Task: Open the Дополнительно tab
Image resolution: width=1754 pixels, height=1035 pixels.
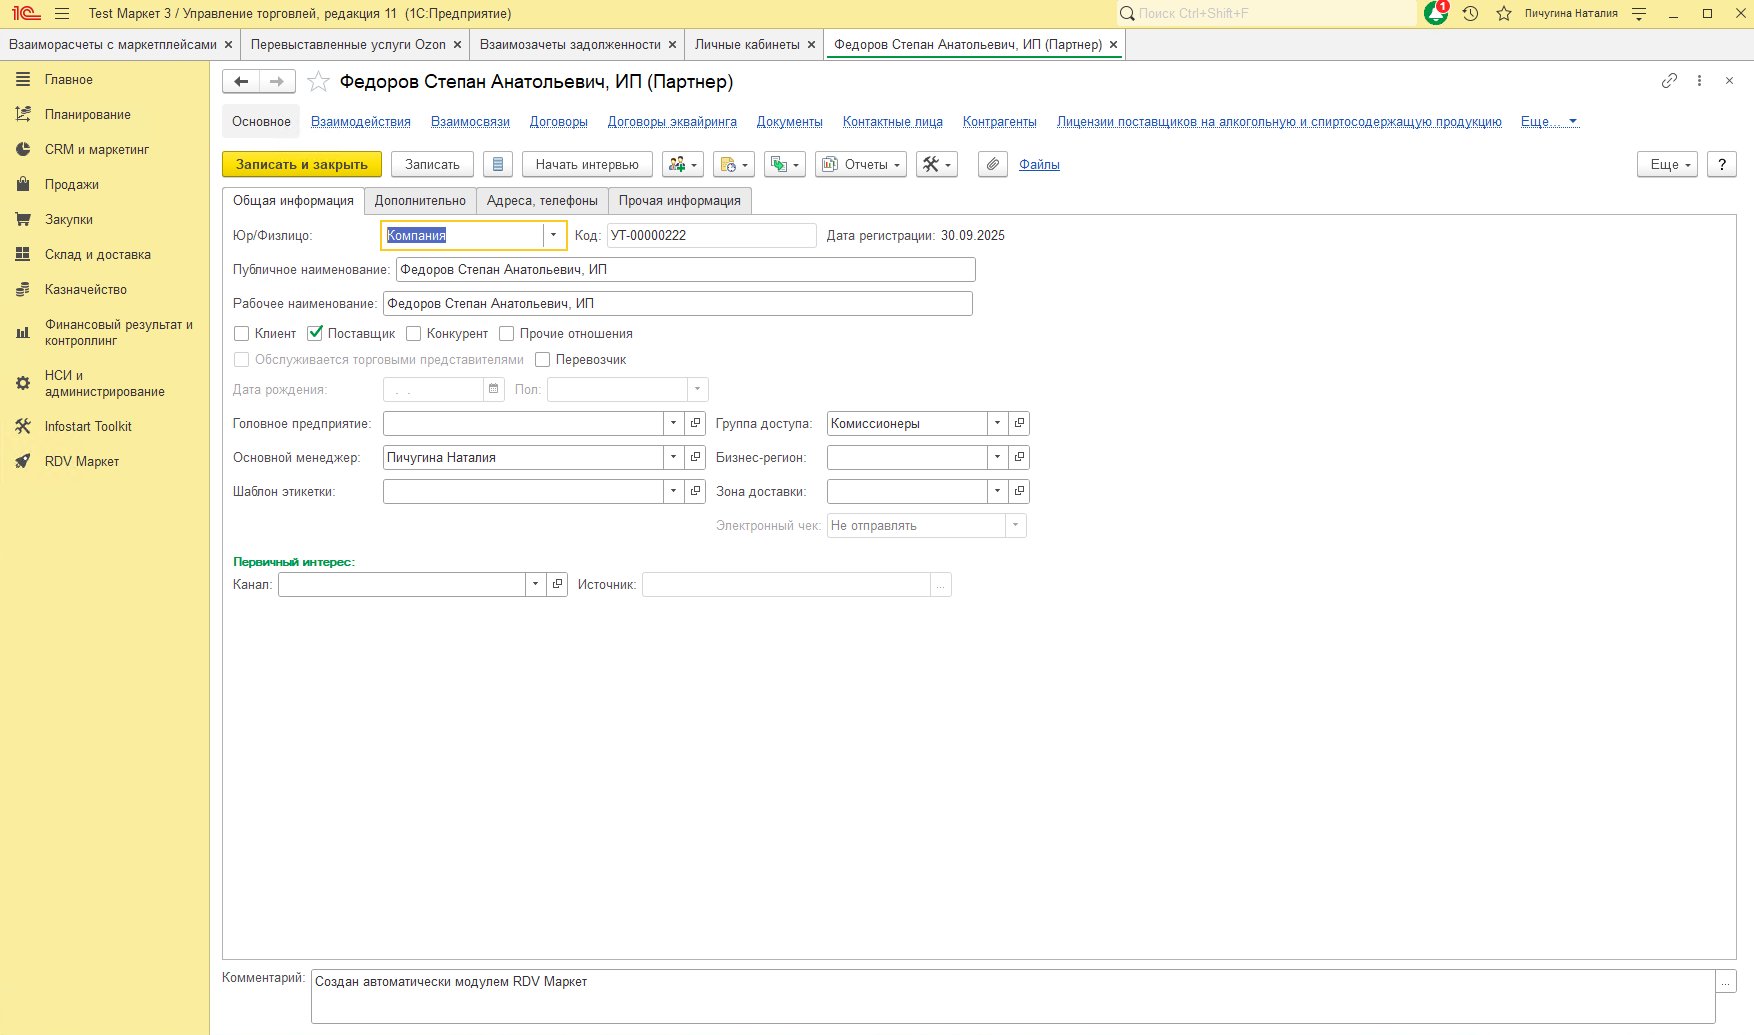Action: tap(420, 201)
